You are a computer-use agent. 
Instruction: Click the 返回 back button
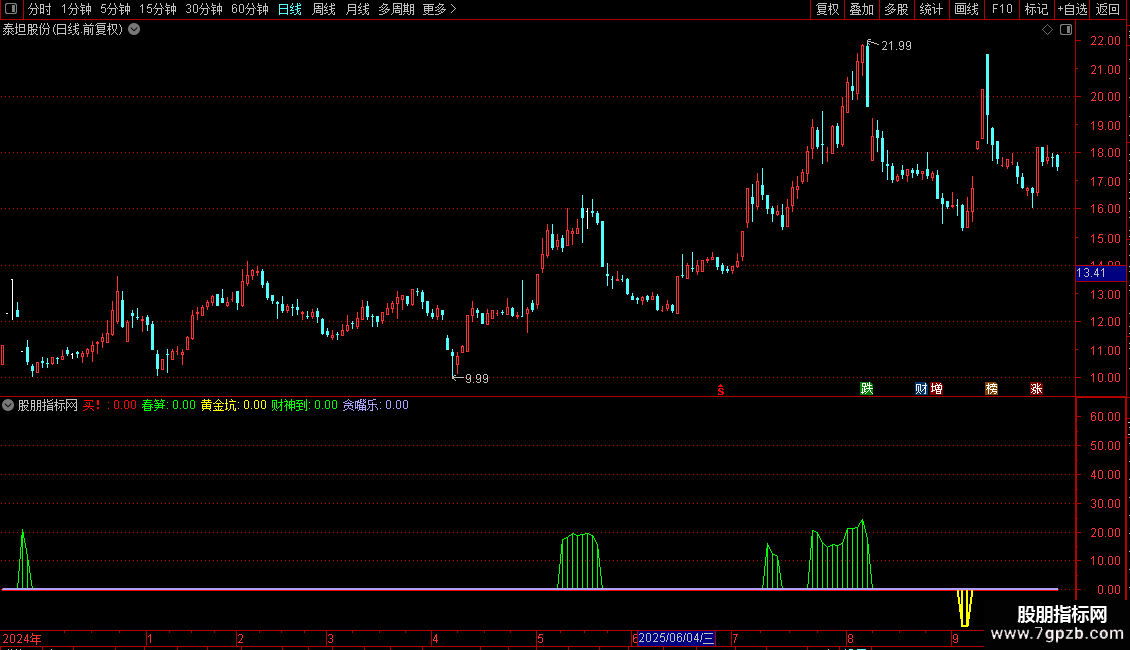tap(1108, 9)
